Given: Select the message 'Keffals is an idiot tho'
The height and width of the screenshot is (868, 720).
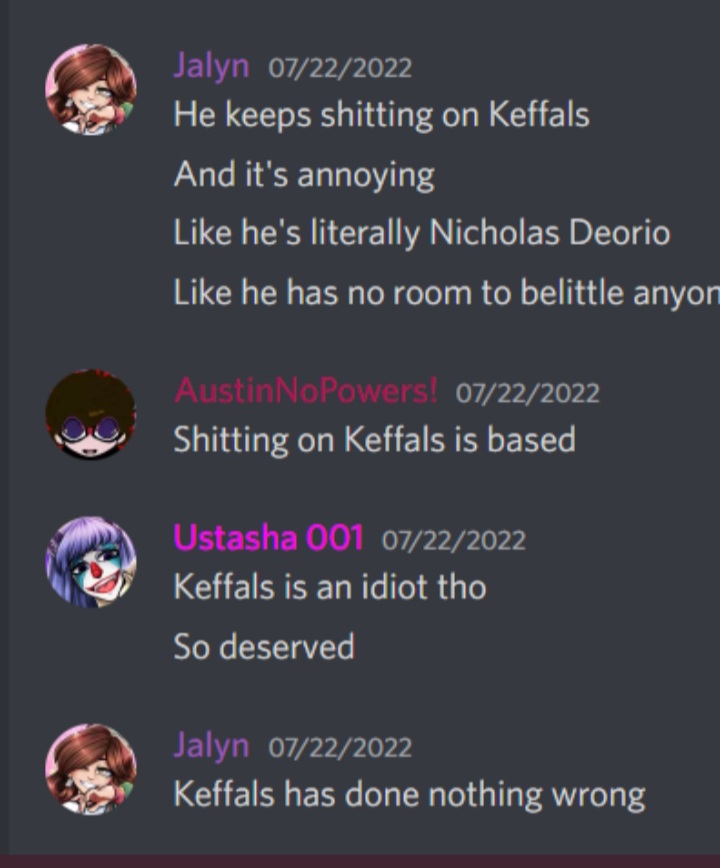Looking at the screenshot, I should (x=330, y=587).
